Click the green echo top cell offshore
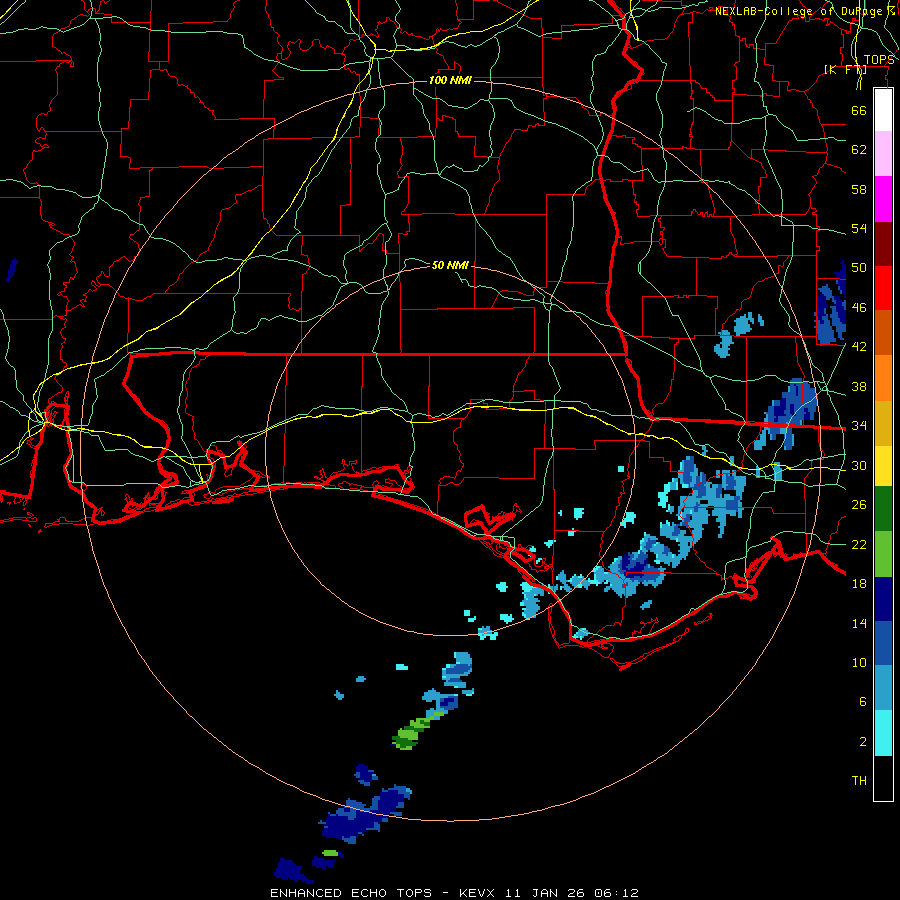The image size is (900, 900). tap(407, 737)
